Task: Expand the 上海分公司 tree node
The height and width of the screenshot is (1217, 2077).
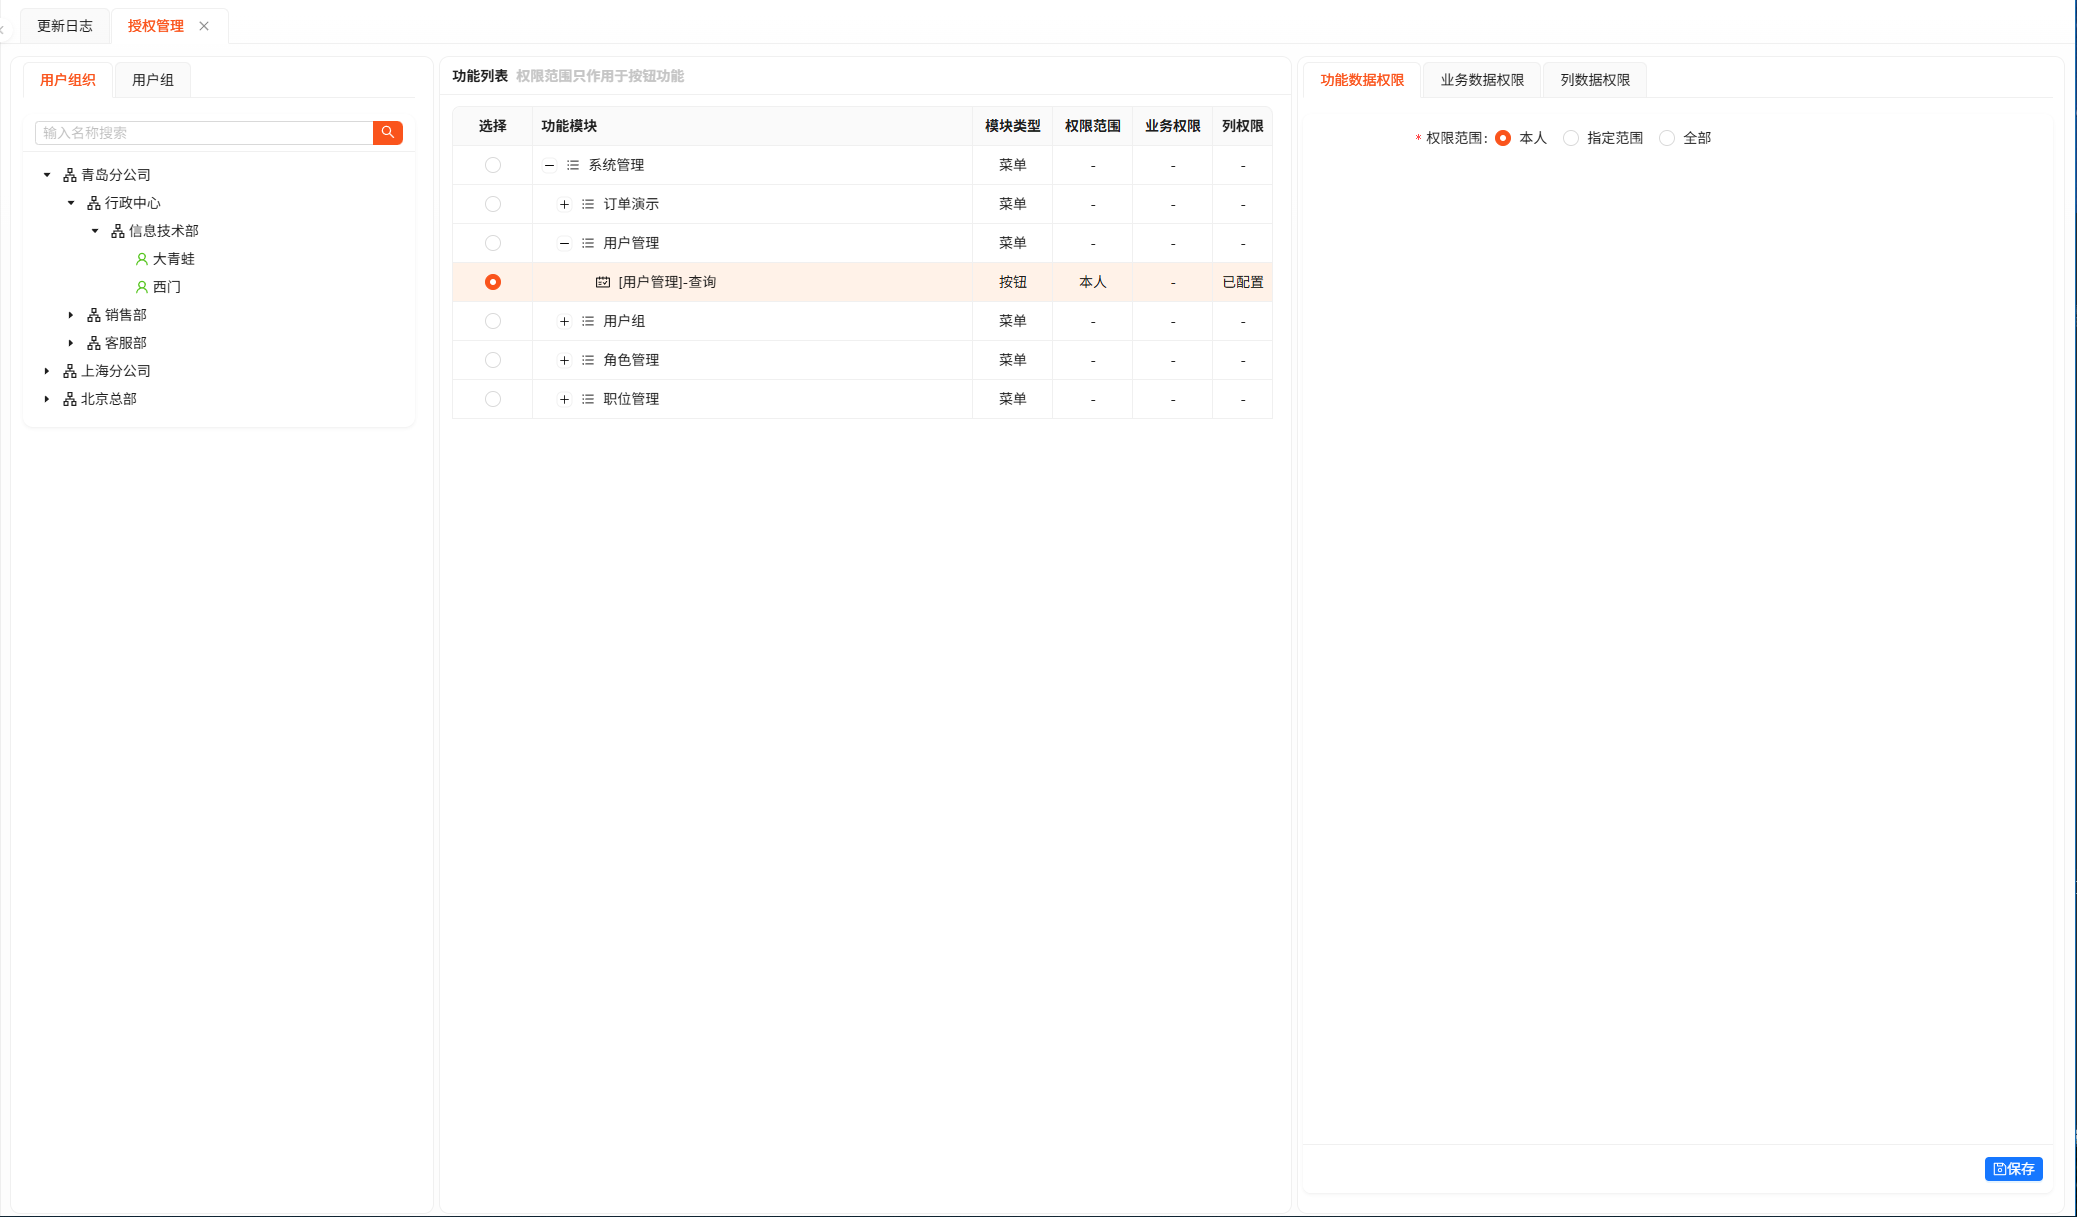Action: (x=47, y=371)
